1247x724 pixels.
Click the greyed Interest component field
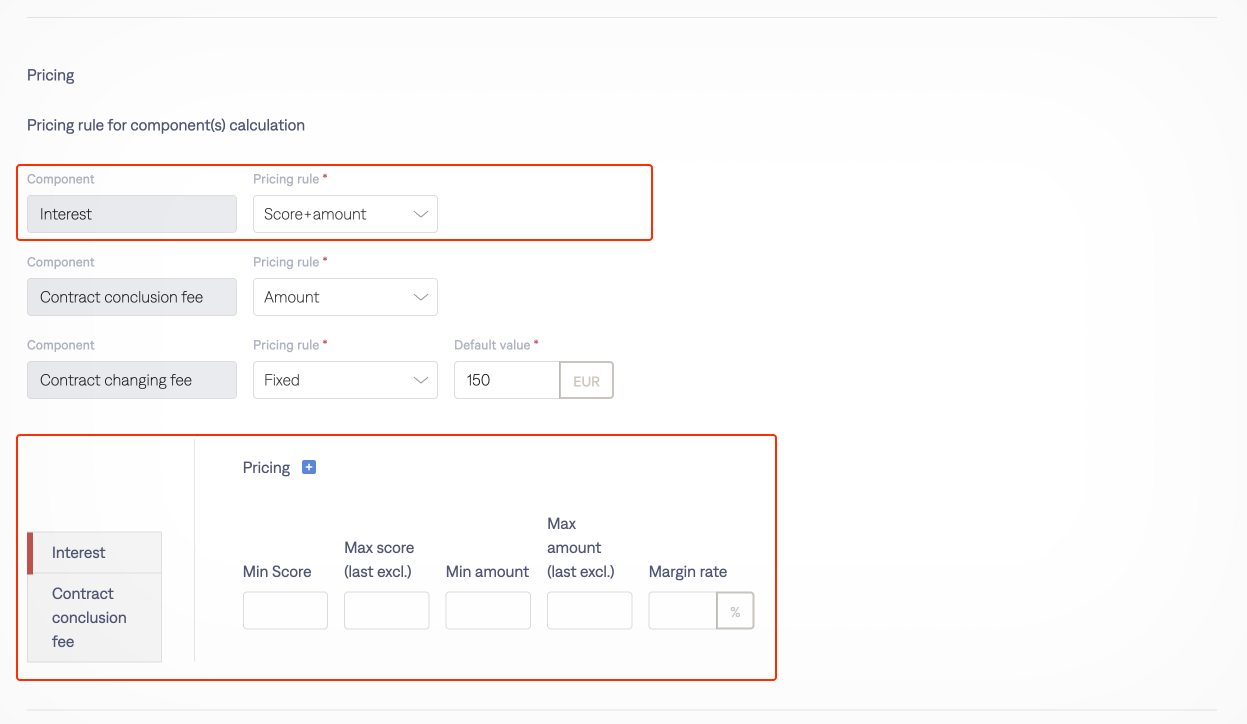coord(132,214)
